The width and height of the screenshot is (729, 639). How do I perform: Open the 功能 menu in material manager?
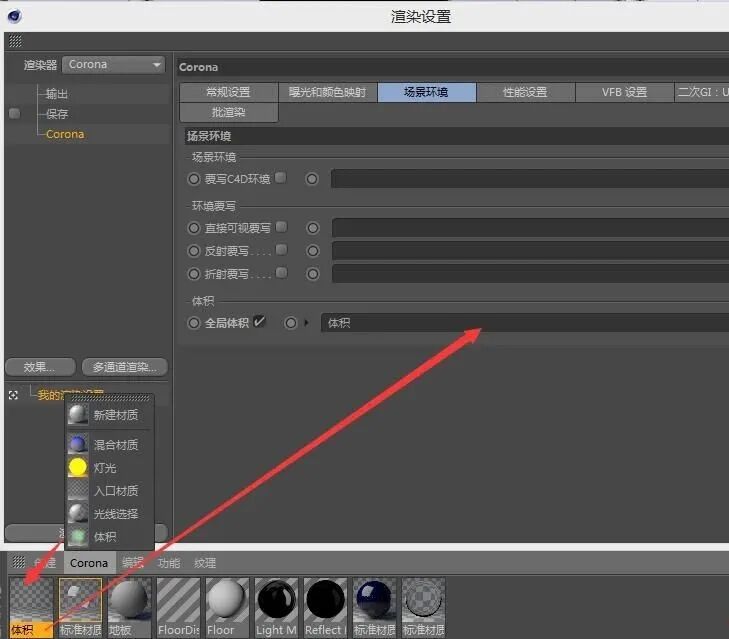point(169,563)
